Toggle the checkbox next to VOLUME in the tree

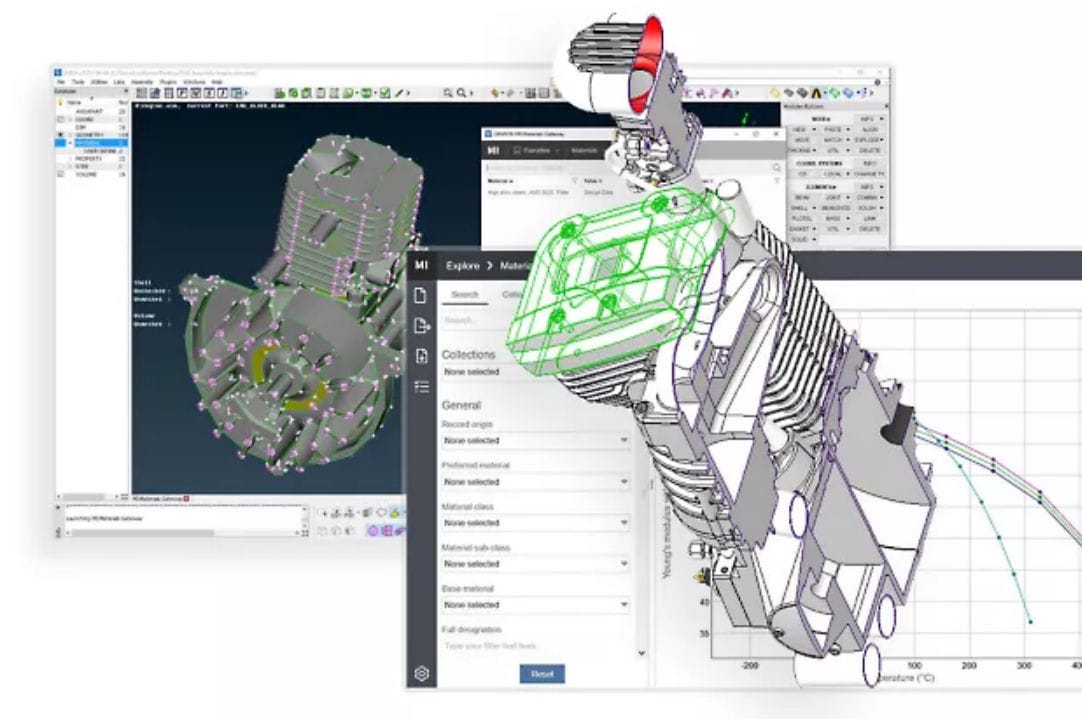click(62, 174)
